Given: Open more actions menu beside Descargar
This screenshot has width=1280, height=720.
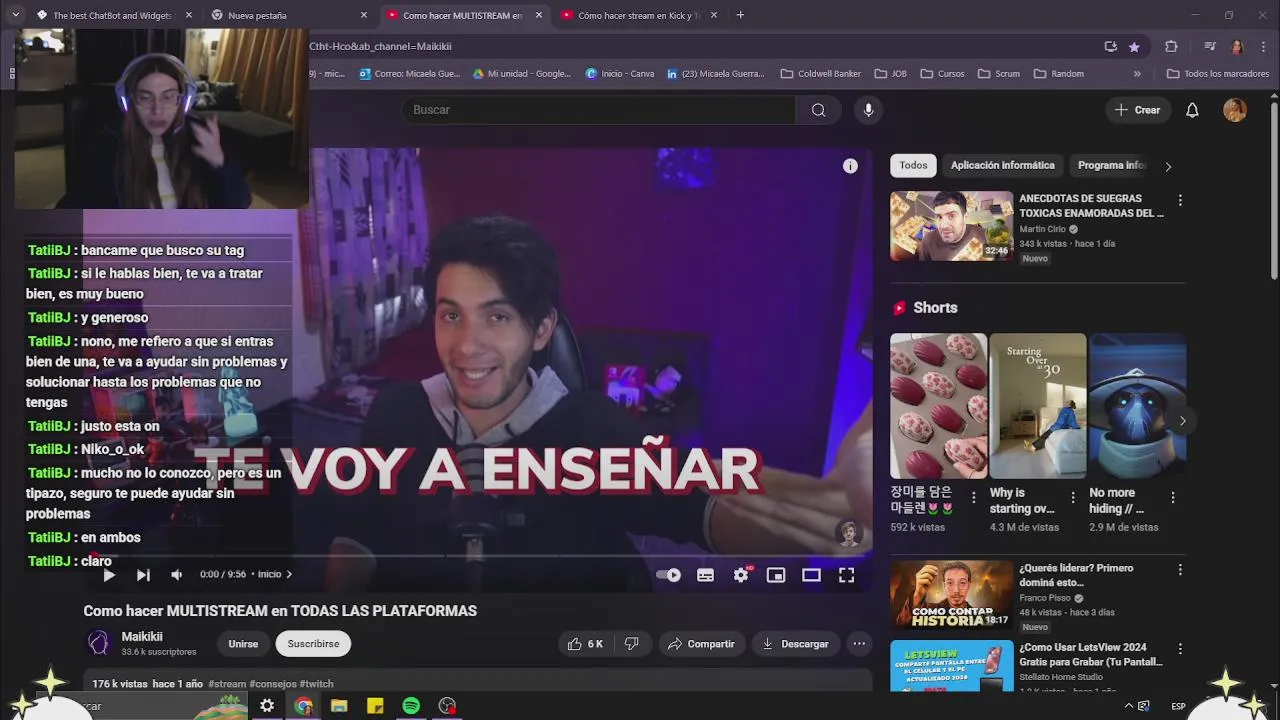Looking at the screenshot, I should point(859,644).
